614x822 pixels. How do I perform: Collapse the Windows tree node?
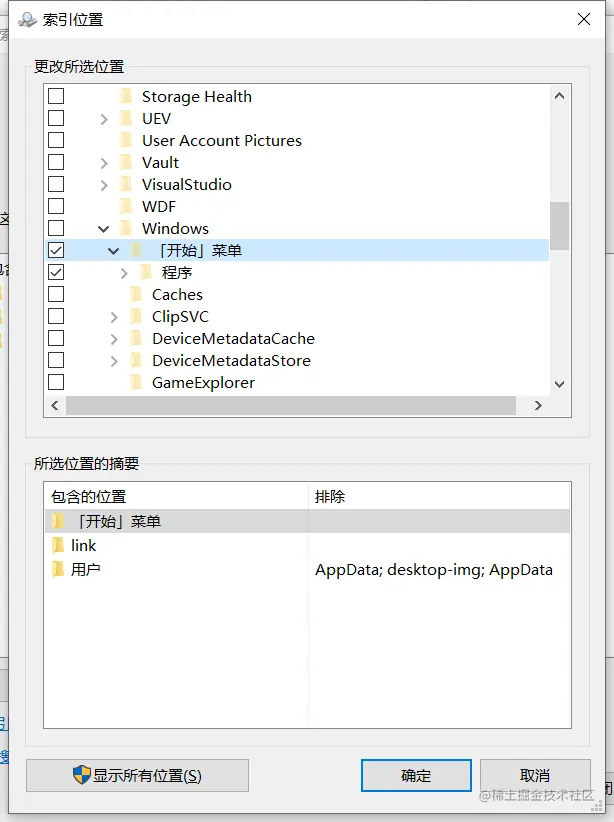pyautogui.click(x=102, y=228)
